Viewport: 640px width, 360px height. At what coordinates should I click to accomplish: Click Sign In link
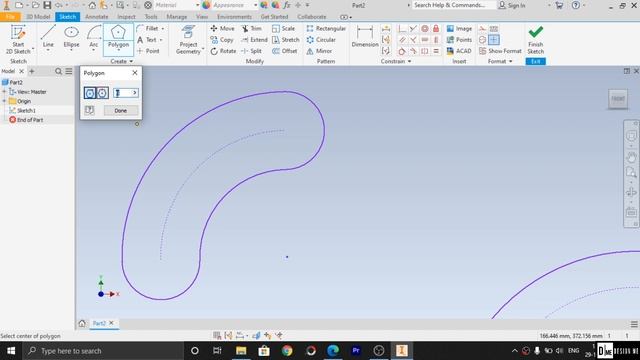512,5
